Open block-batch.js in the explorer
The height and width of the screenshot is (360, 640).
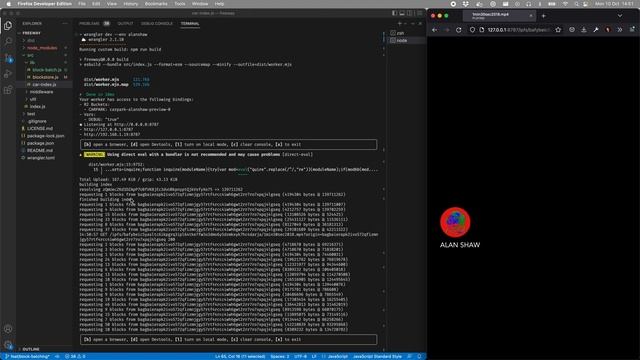[47, 70]
